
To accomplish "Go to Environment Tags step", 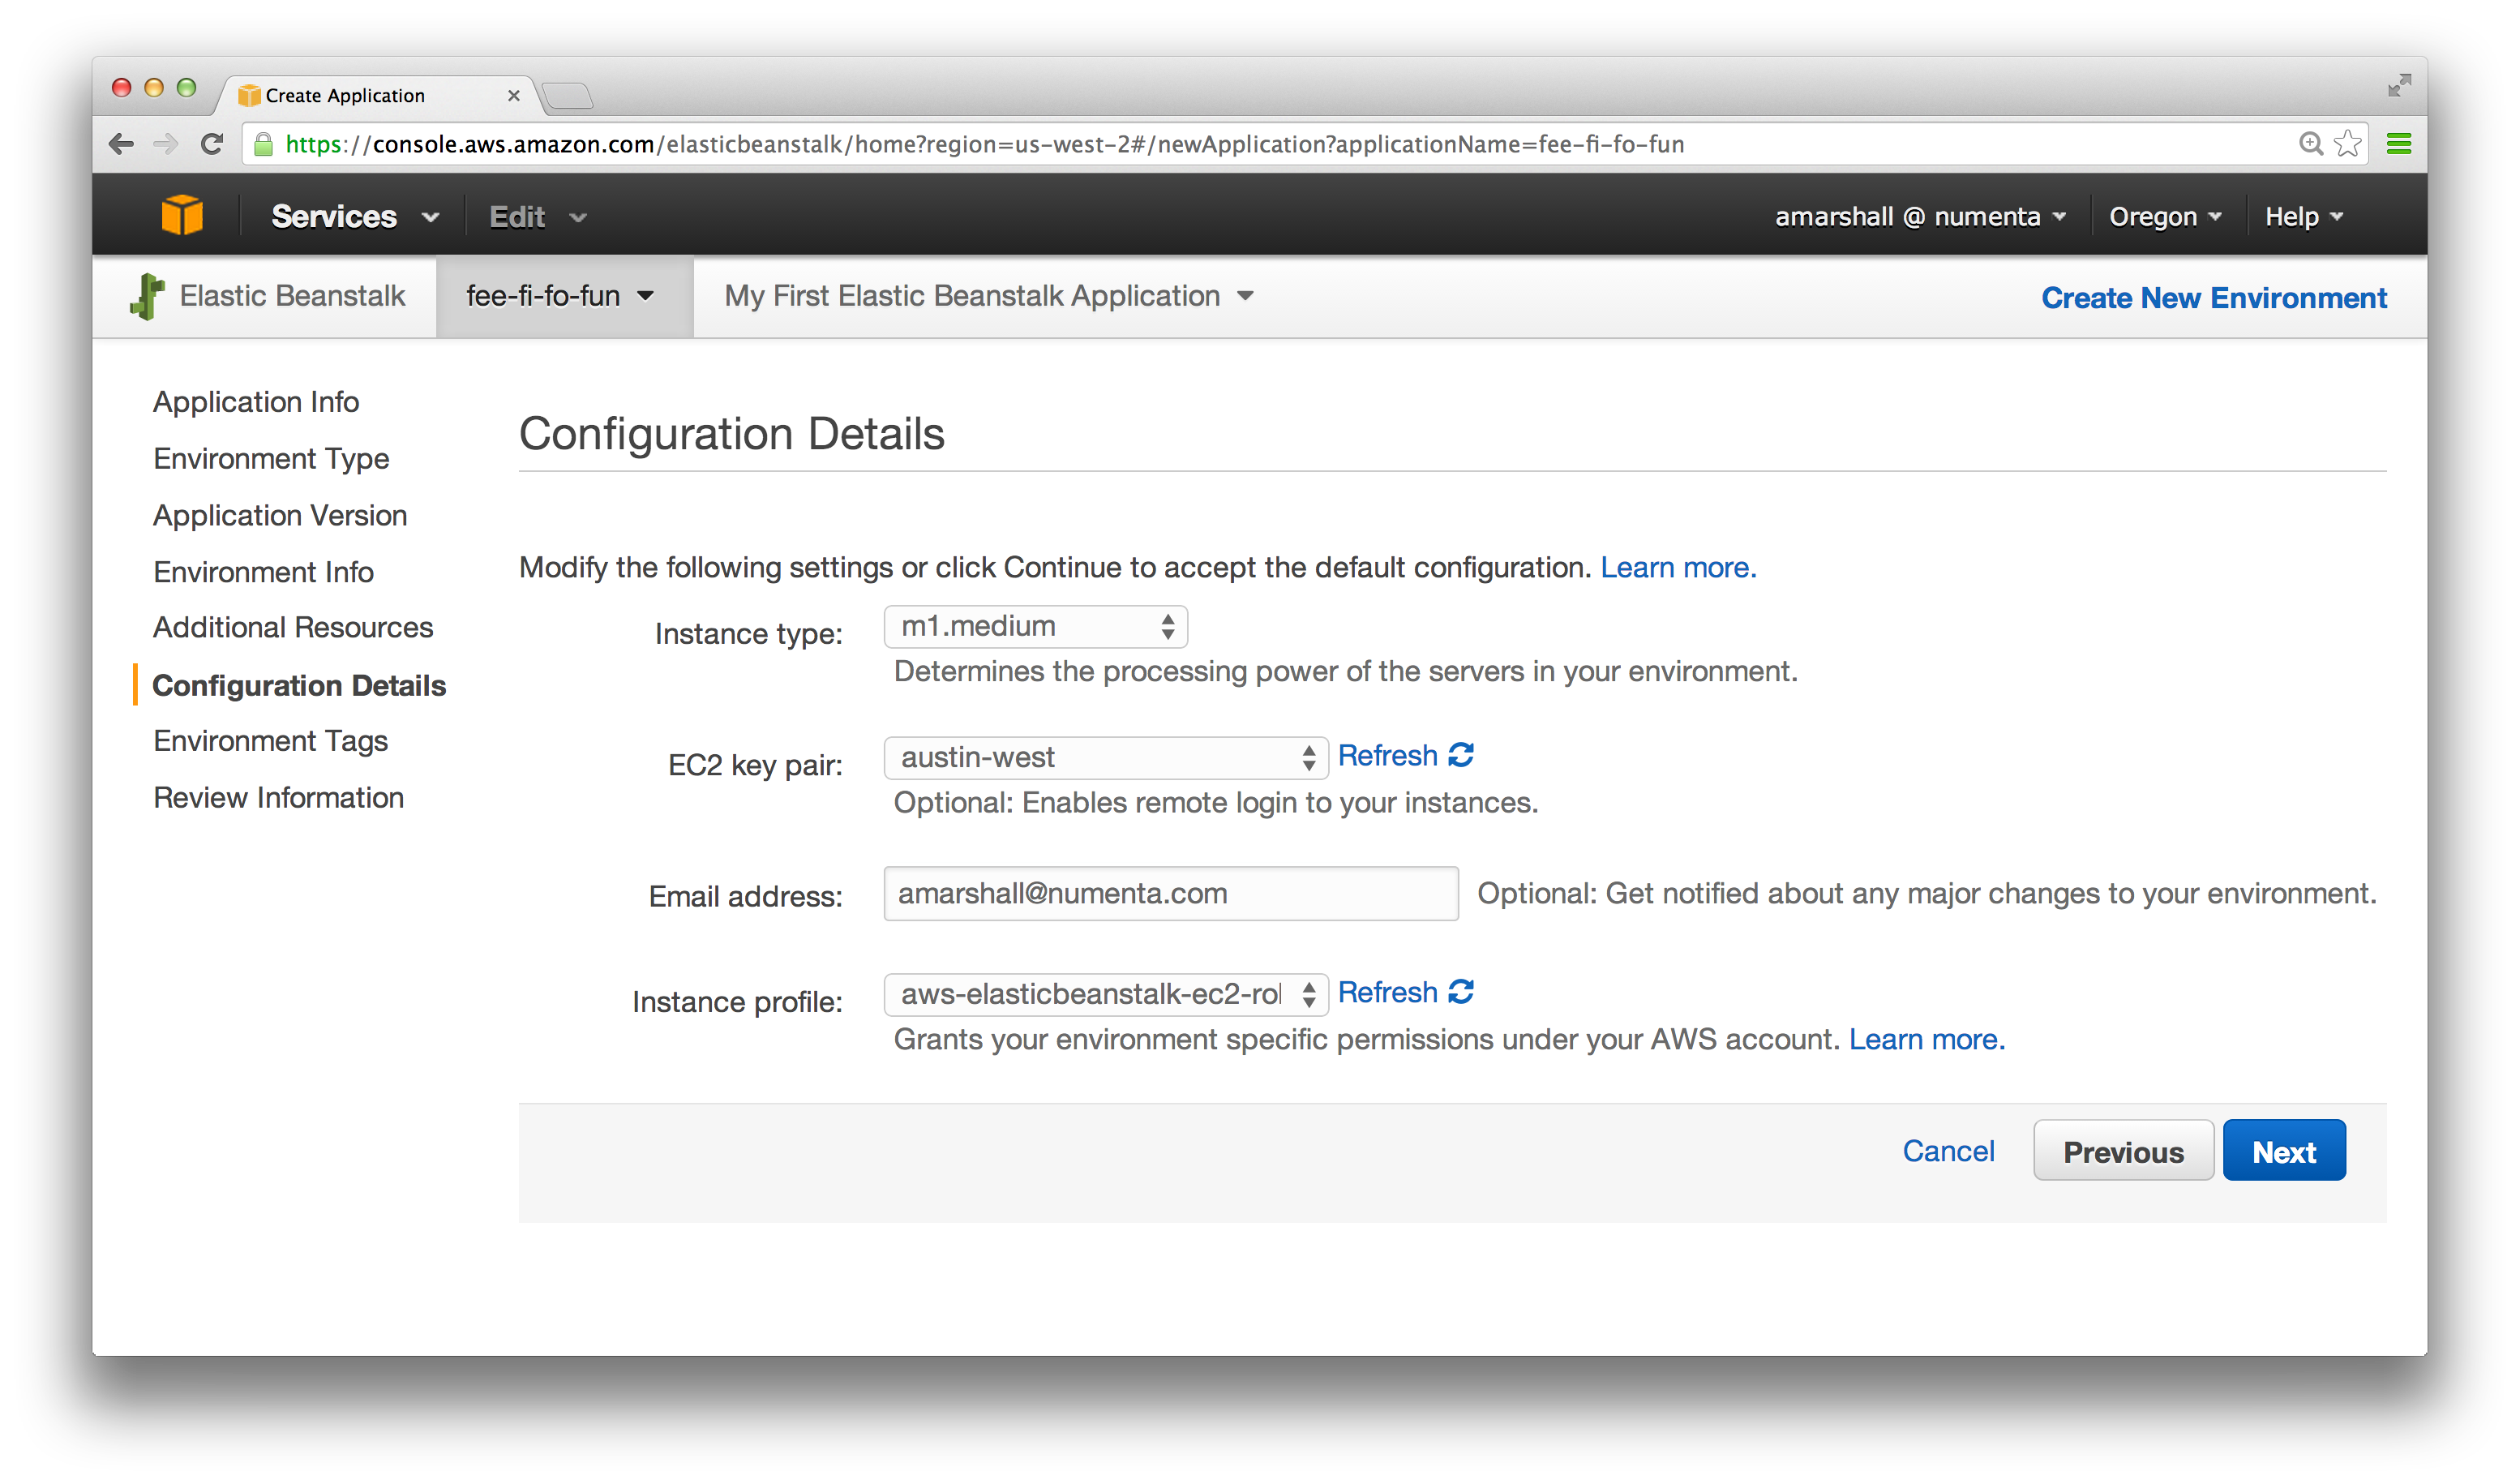I will pos(270,741).
